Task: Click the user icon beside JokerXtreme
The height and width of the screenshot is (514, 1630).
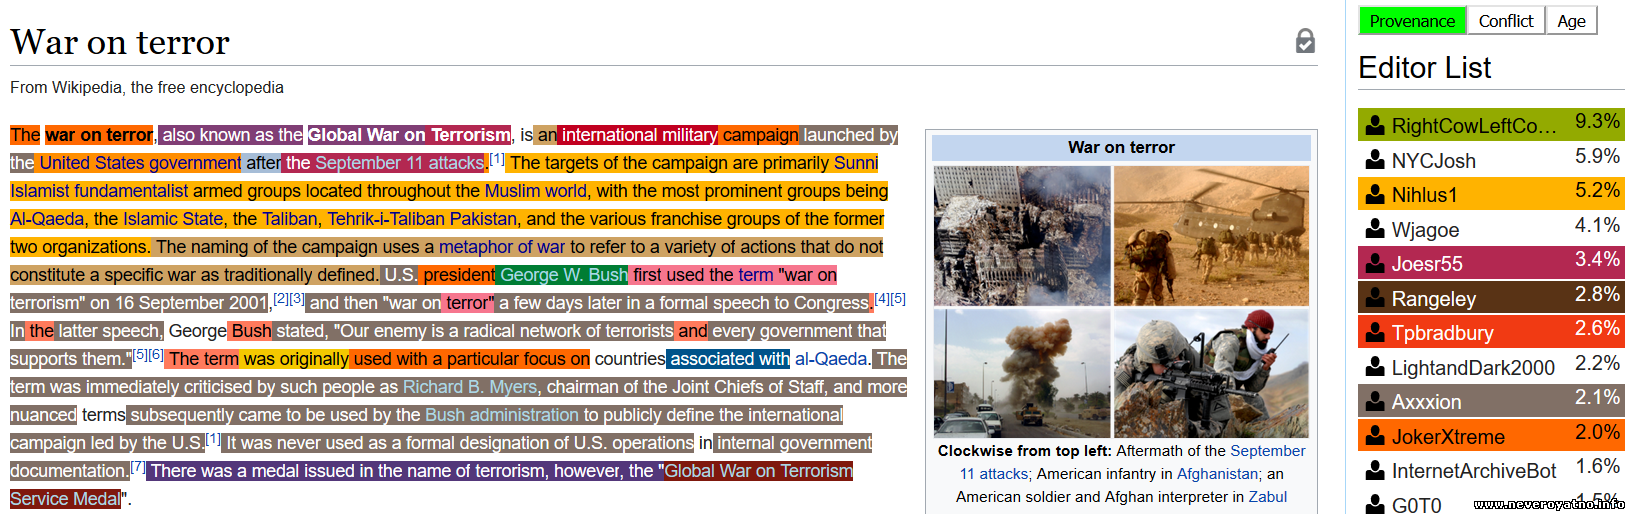Action: (1376, 436)
